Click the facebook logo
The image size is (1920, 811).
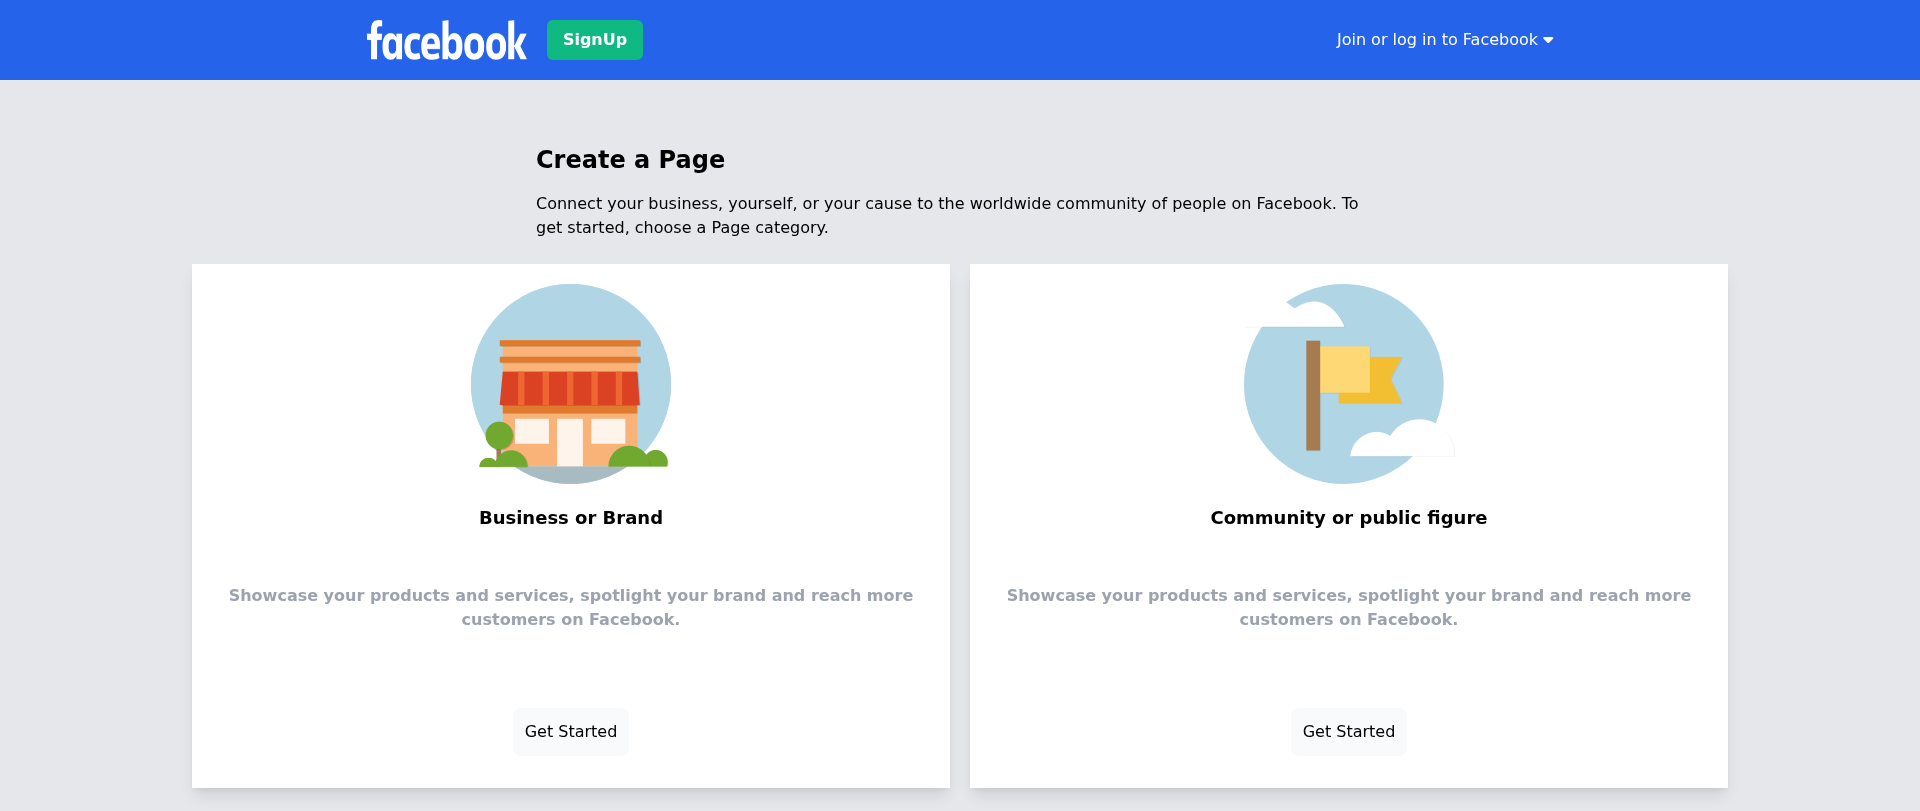click(x=446, y=40)
